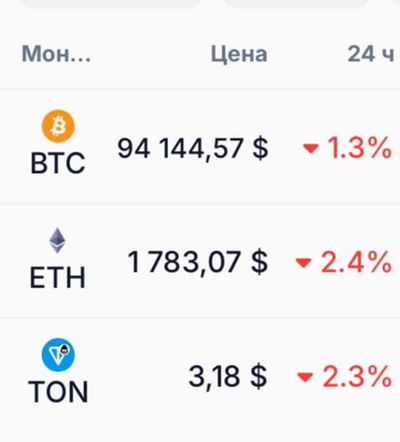Screen dimensions: 400x442
Task: Select the ETH 2.4% daily change value
Action: pos(356,263)
